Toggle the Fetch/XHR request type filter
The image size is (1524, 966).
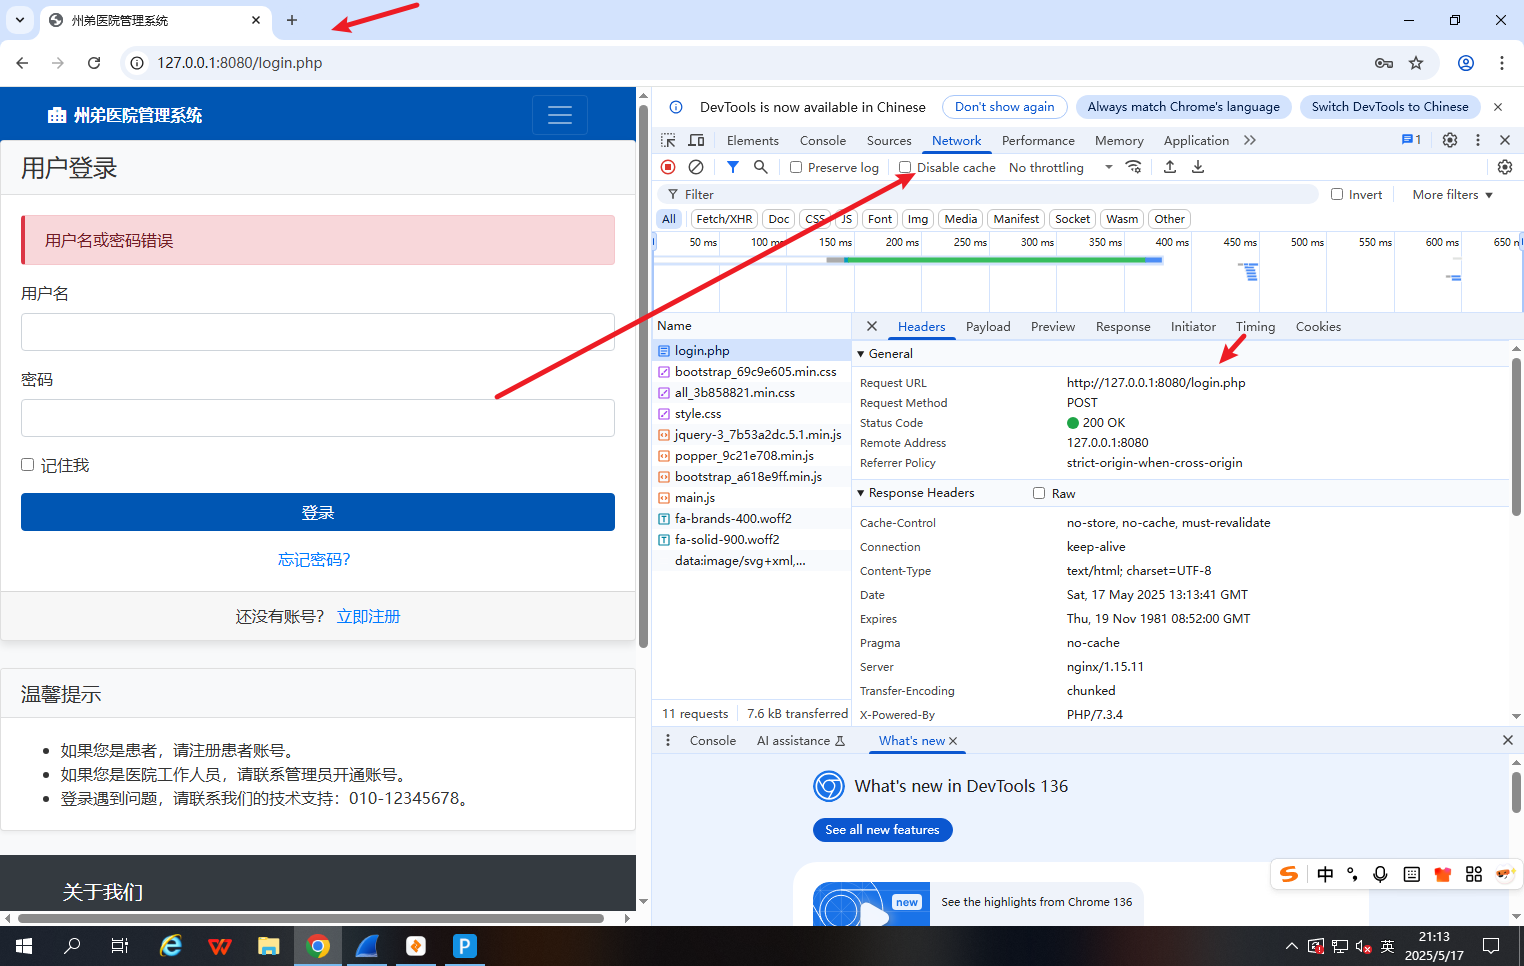coord(724,219)
